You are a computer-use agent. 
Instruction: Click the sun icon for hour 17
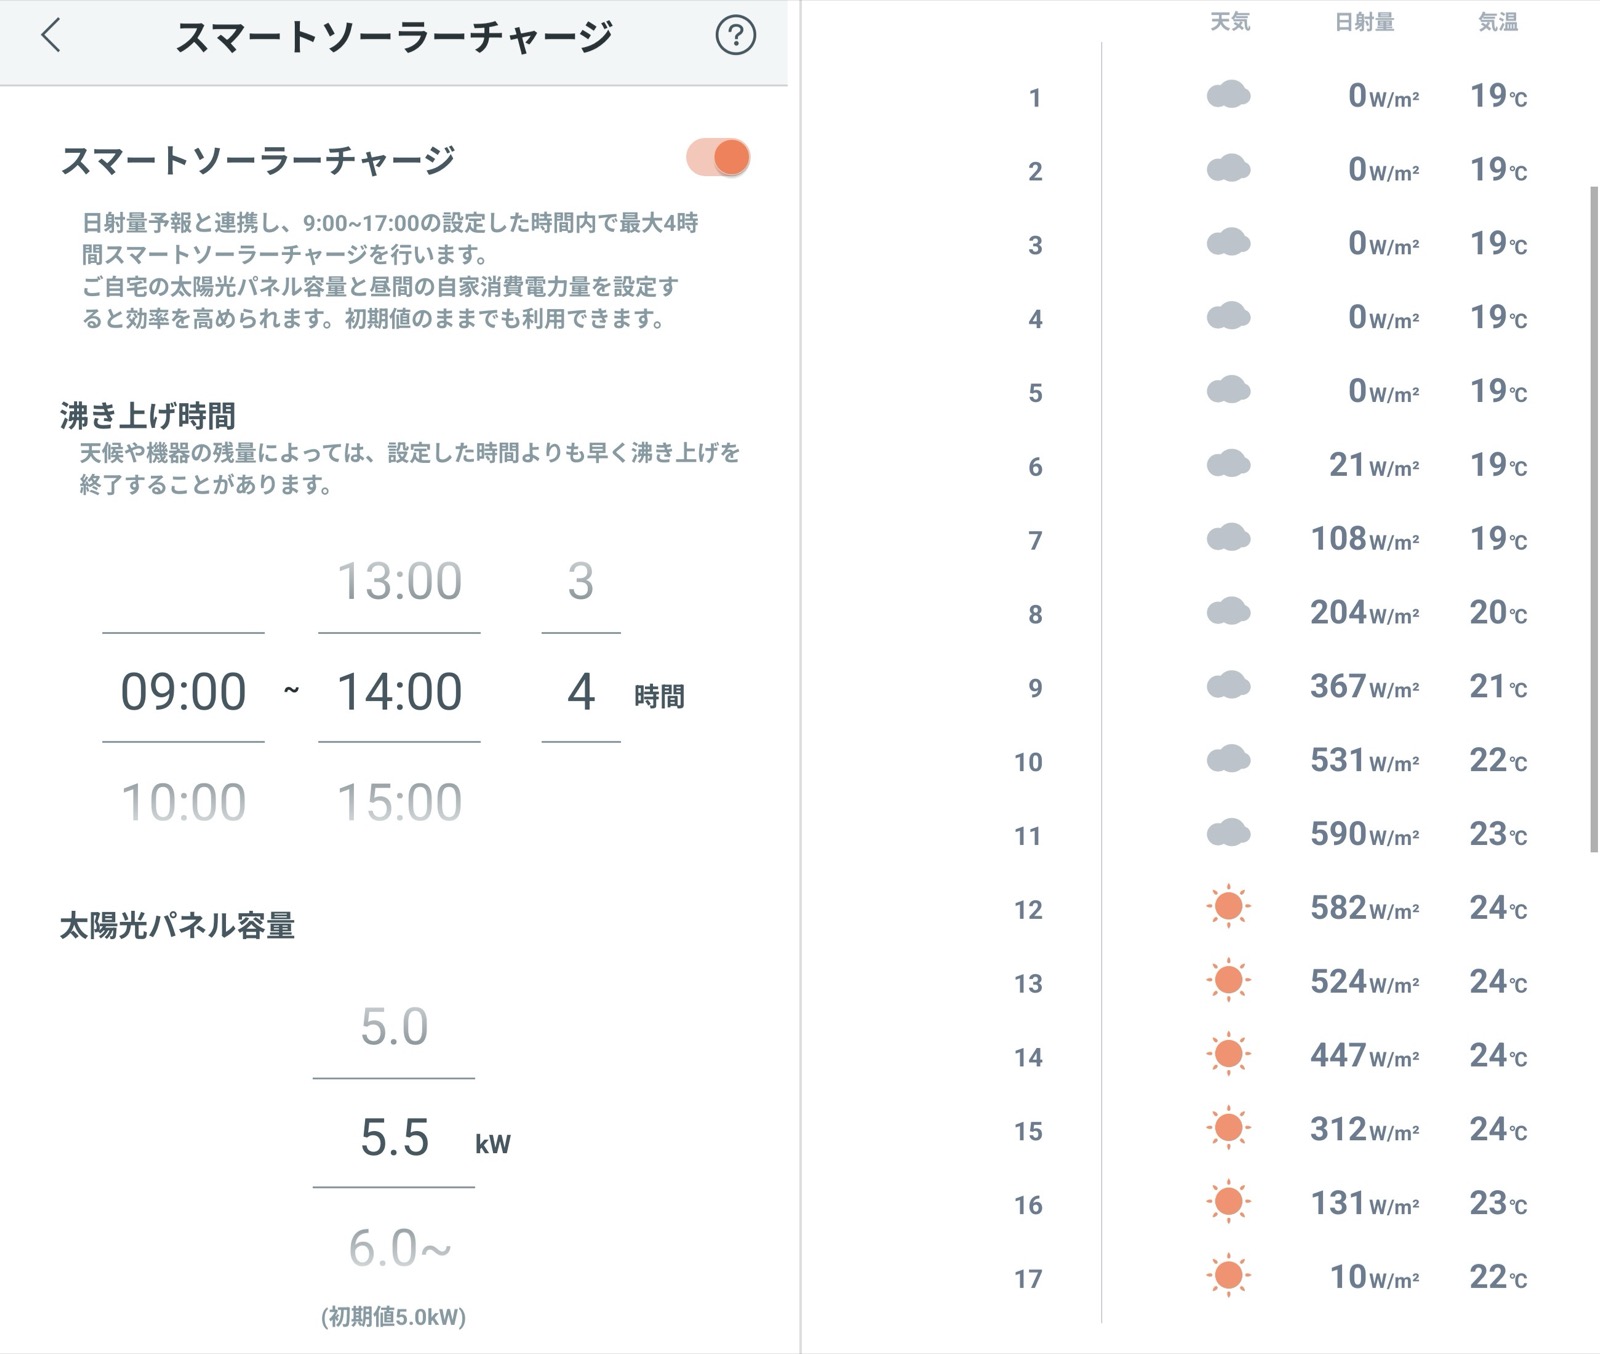click(1229, 1276)
